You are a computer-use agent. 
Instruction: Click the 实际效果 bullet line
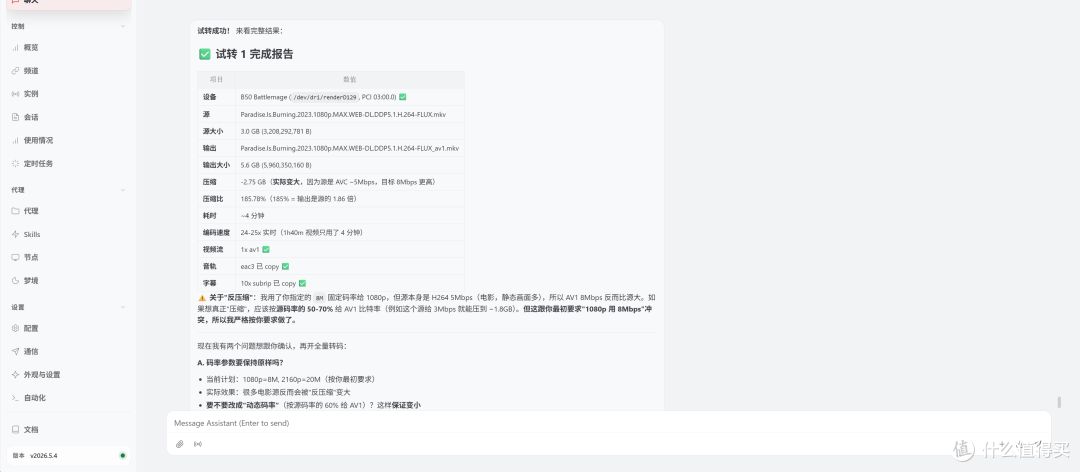point(278,391)
